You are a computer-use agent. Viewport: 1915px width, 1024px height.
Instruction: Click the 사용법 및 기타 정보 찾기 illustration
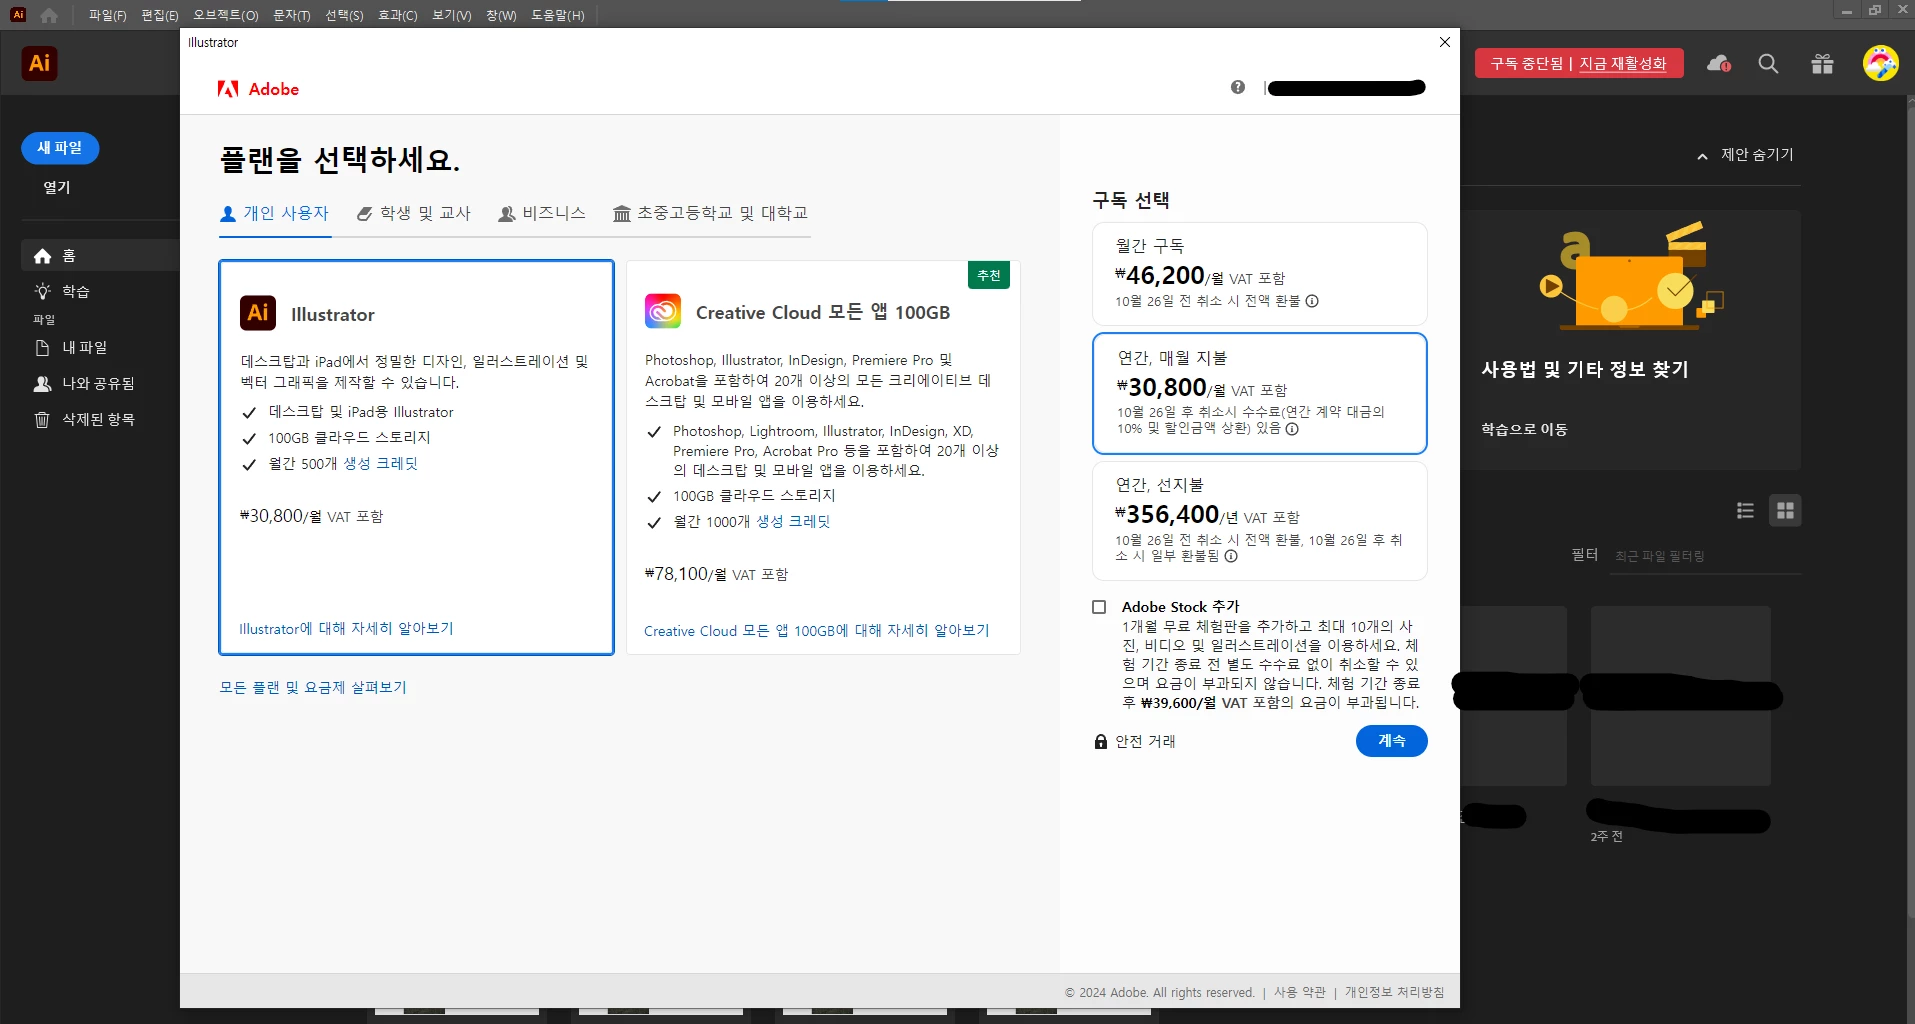pos(1631,276)
